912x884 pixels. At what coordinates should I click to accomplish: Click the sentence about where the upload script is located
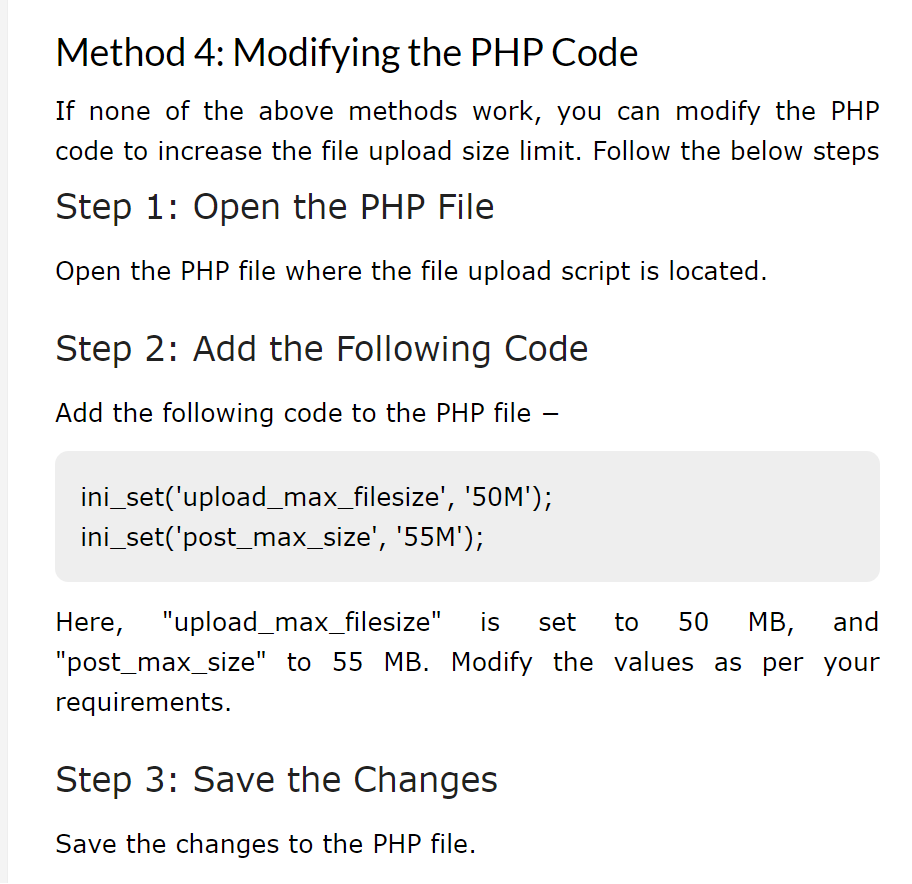411,271
